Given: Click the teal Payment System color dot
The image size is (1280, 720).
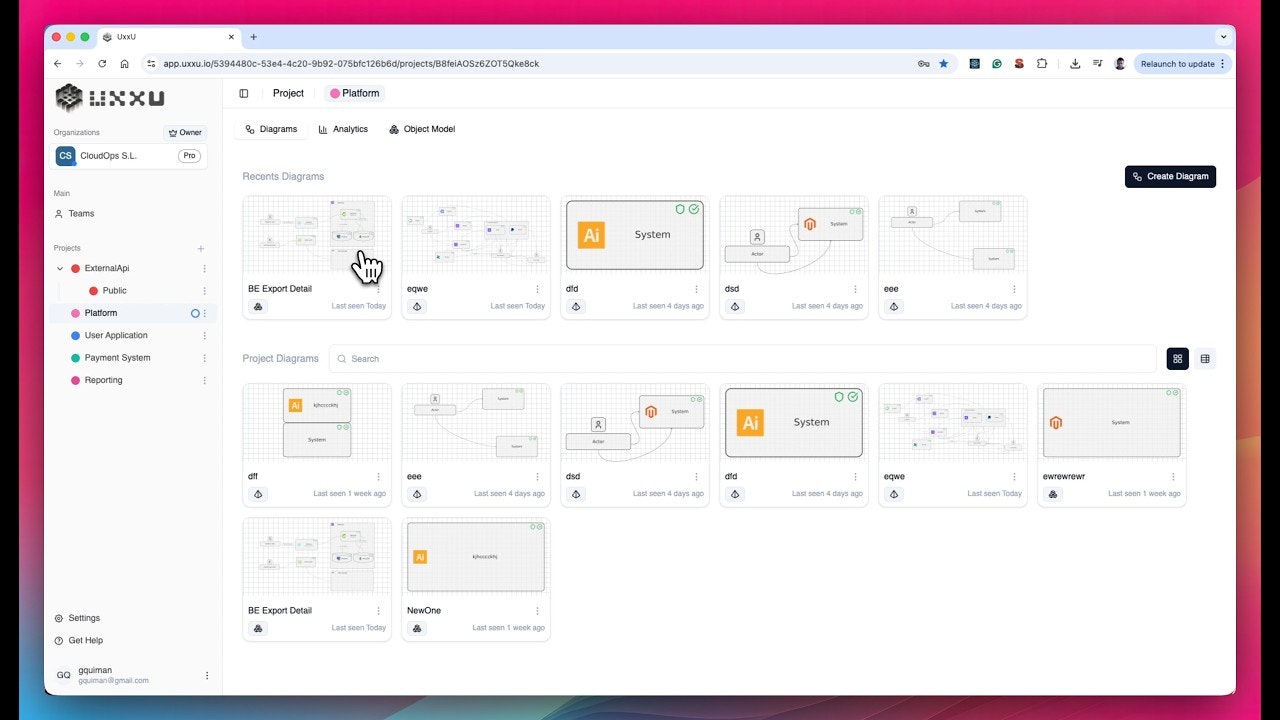Looking at the screenshot, I should 75,358.
